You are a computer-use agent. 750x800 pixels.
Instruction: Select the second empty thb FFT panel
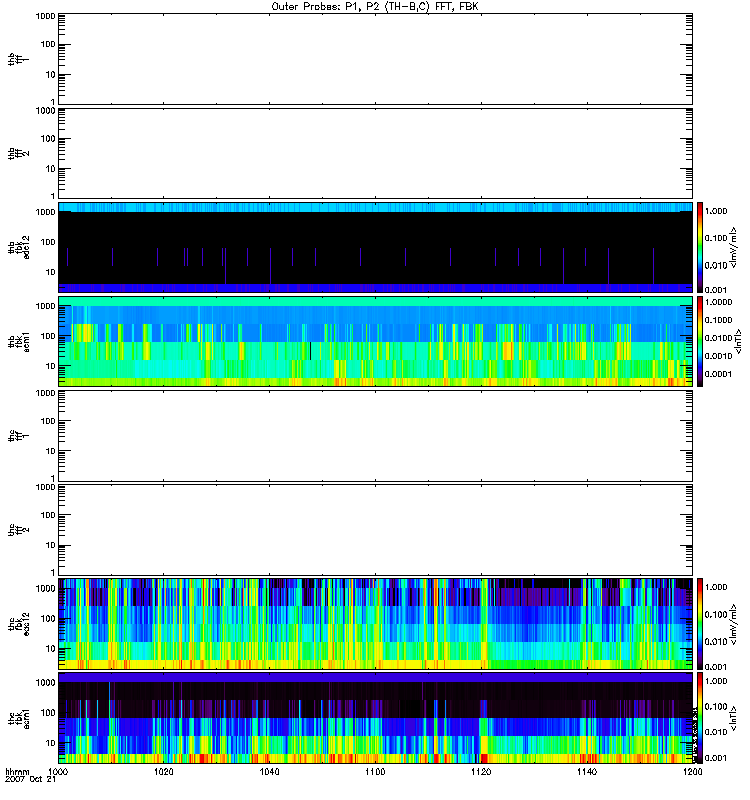point(375,152)
